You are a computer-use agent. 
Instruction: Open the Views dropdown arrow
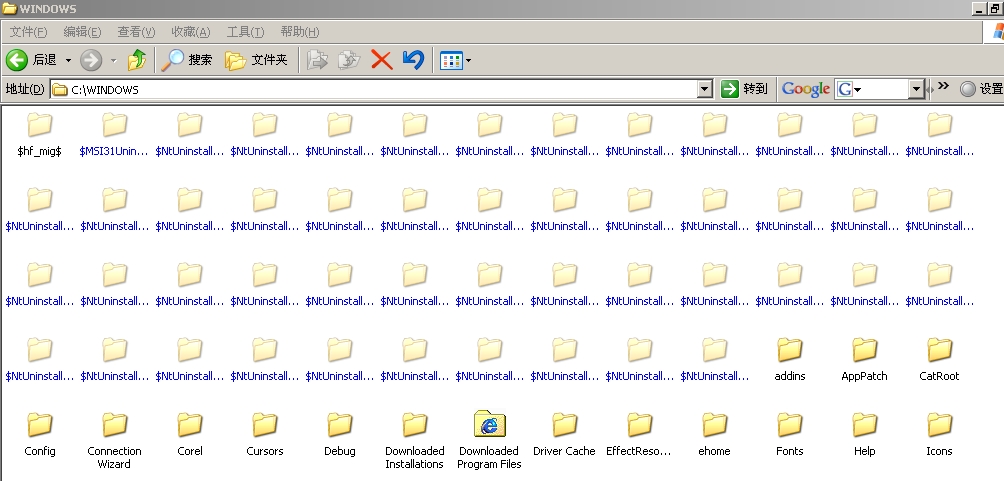[468, 61]
